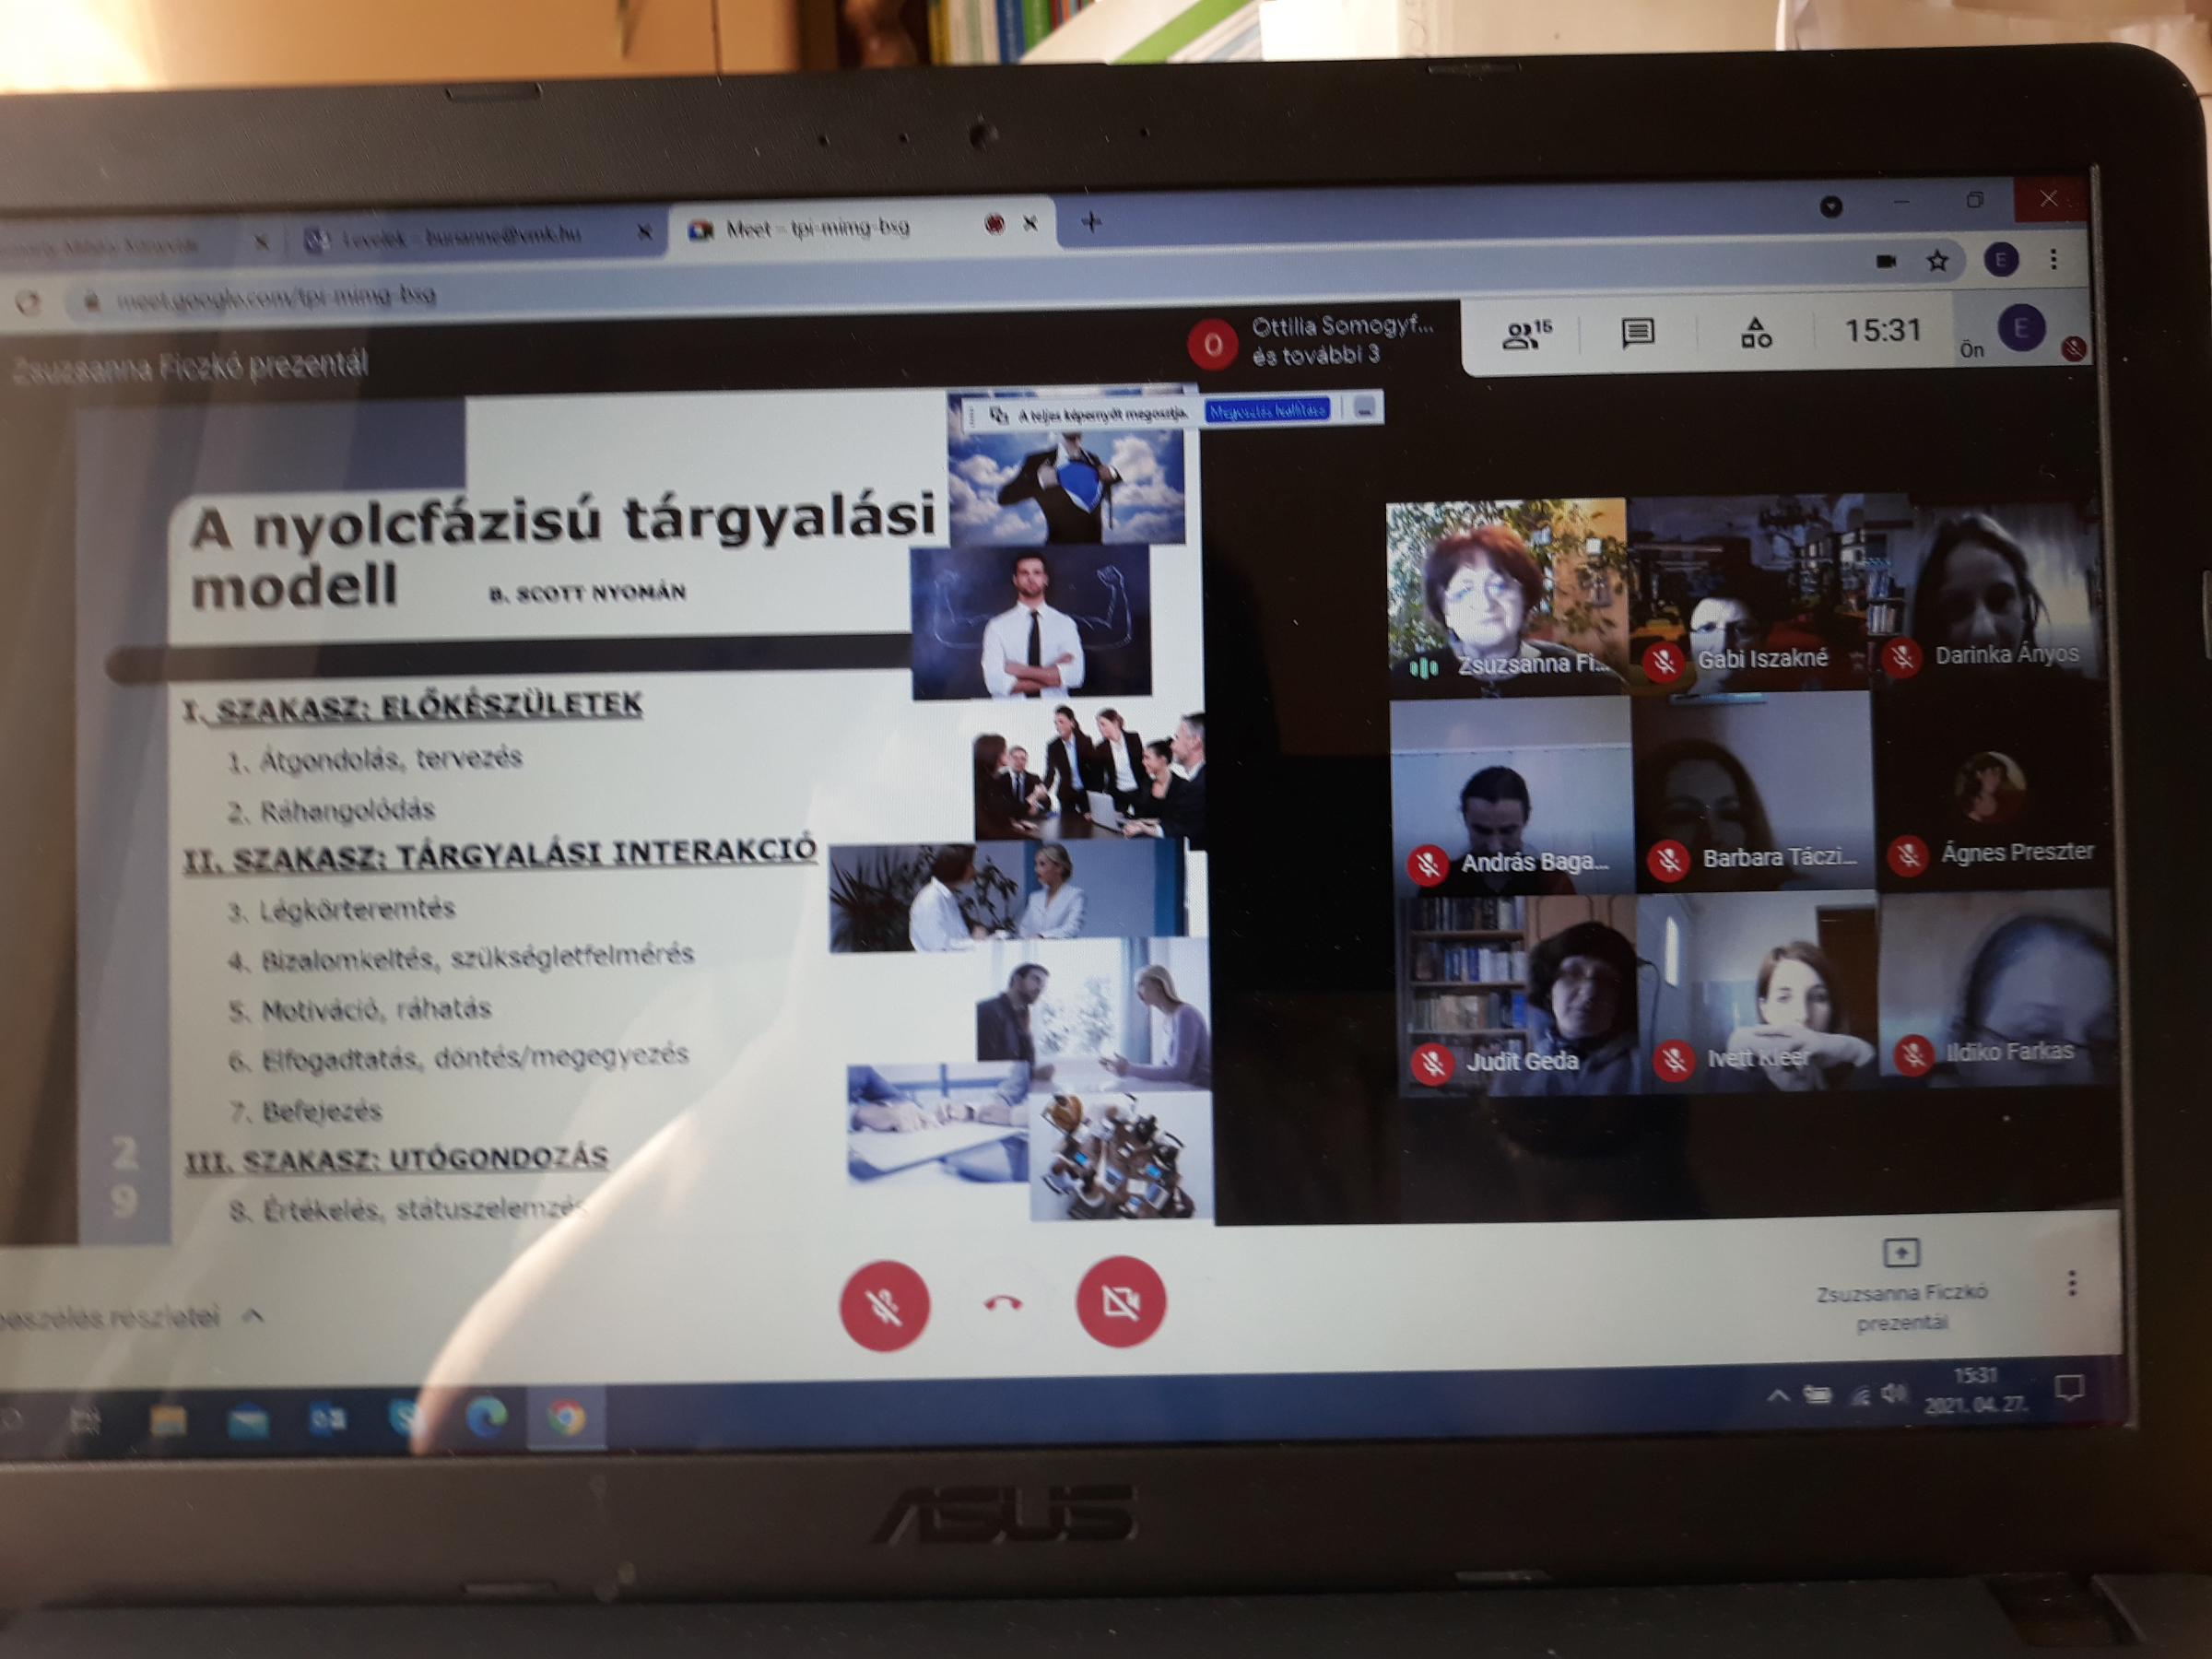Viewport: 2212px width, 1659px height.
Task: Open a new browser tab with plus button
Action: point(1091,222)
